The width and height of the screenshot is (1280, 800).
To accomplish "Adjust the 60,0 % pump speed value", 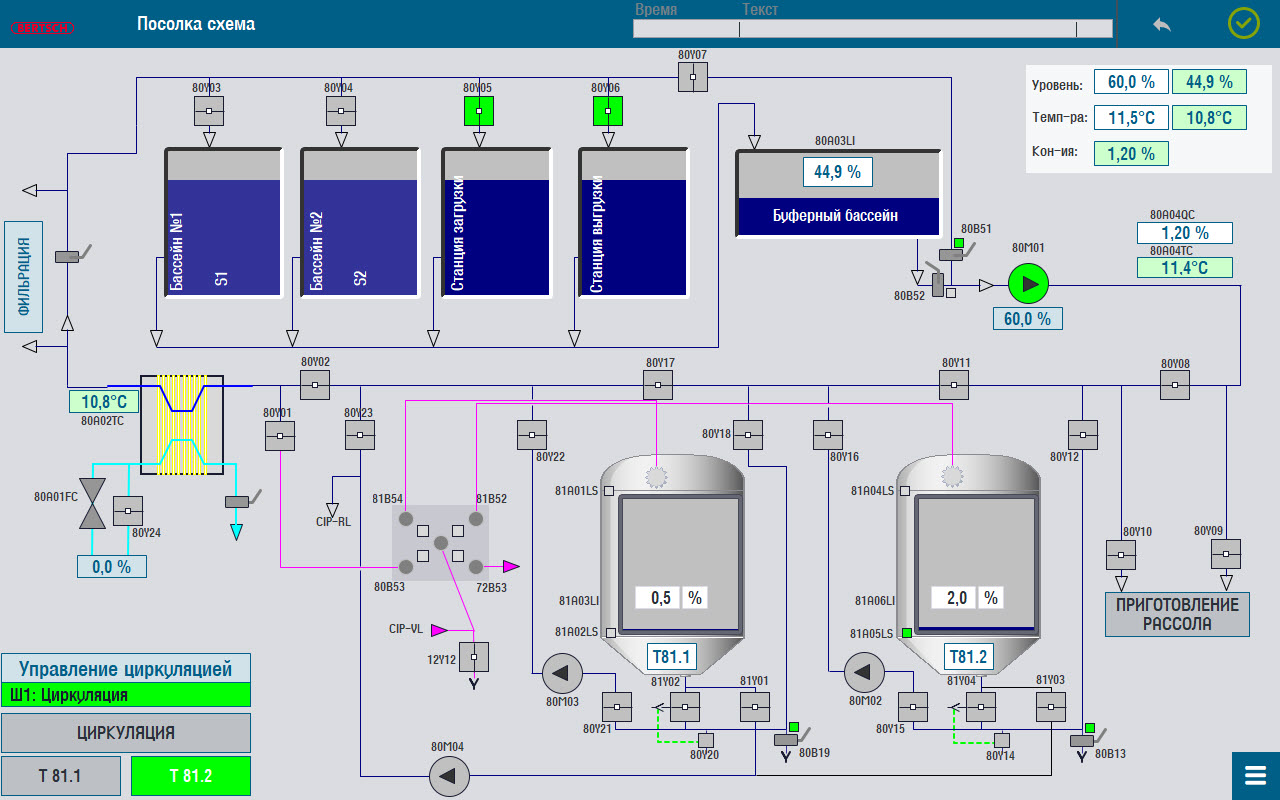I will click(1027, 318).
